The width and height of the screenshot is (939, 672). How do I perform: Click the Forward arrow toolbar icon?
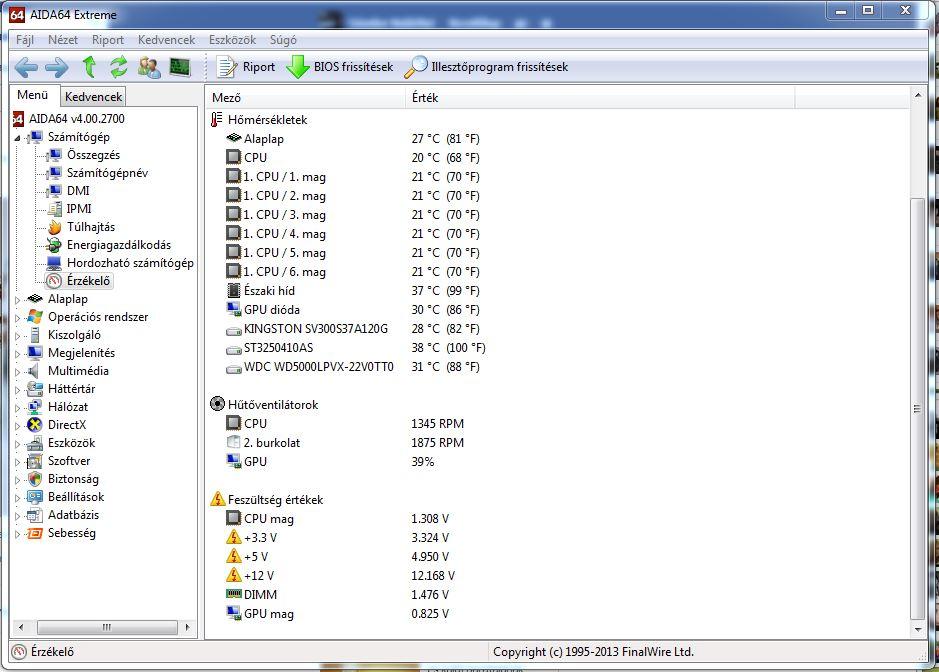(57, 67)
